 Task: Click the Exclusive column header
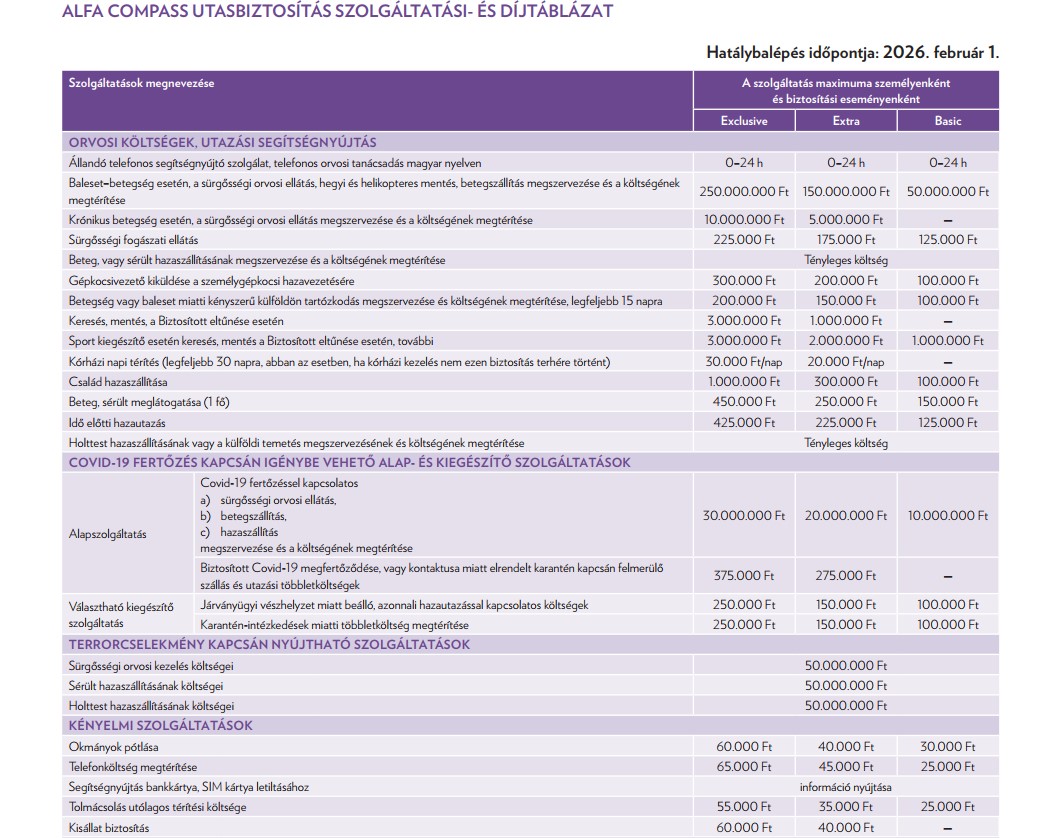coord(744,121)
